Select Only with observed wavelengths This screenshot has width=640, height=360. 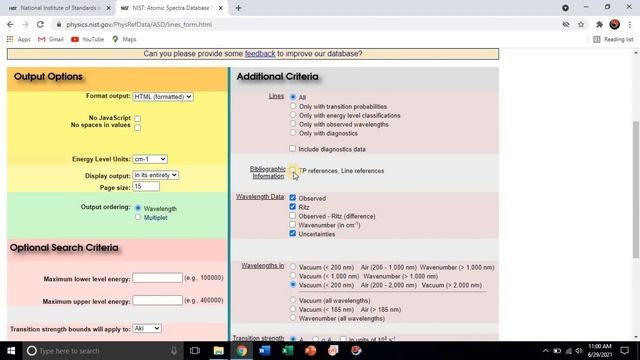click(x=293, y=124)
